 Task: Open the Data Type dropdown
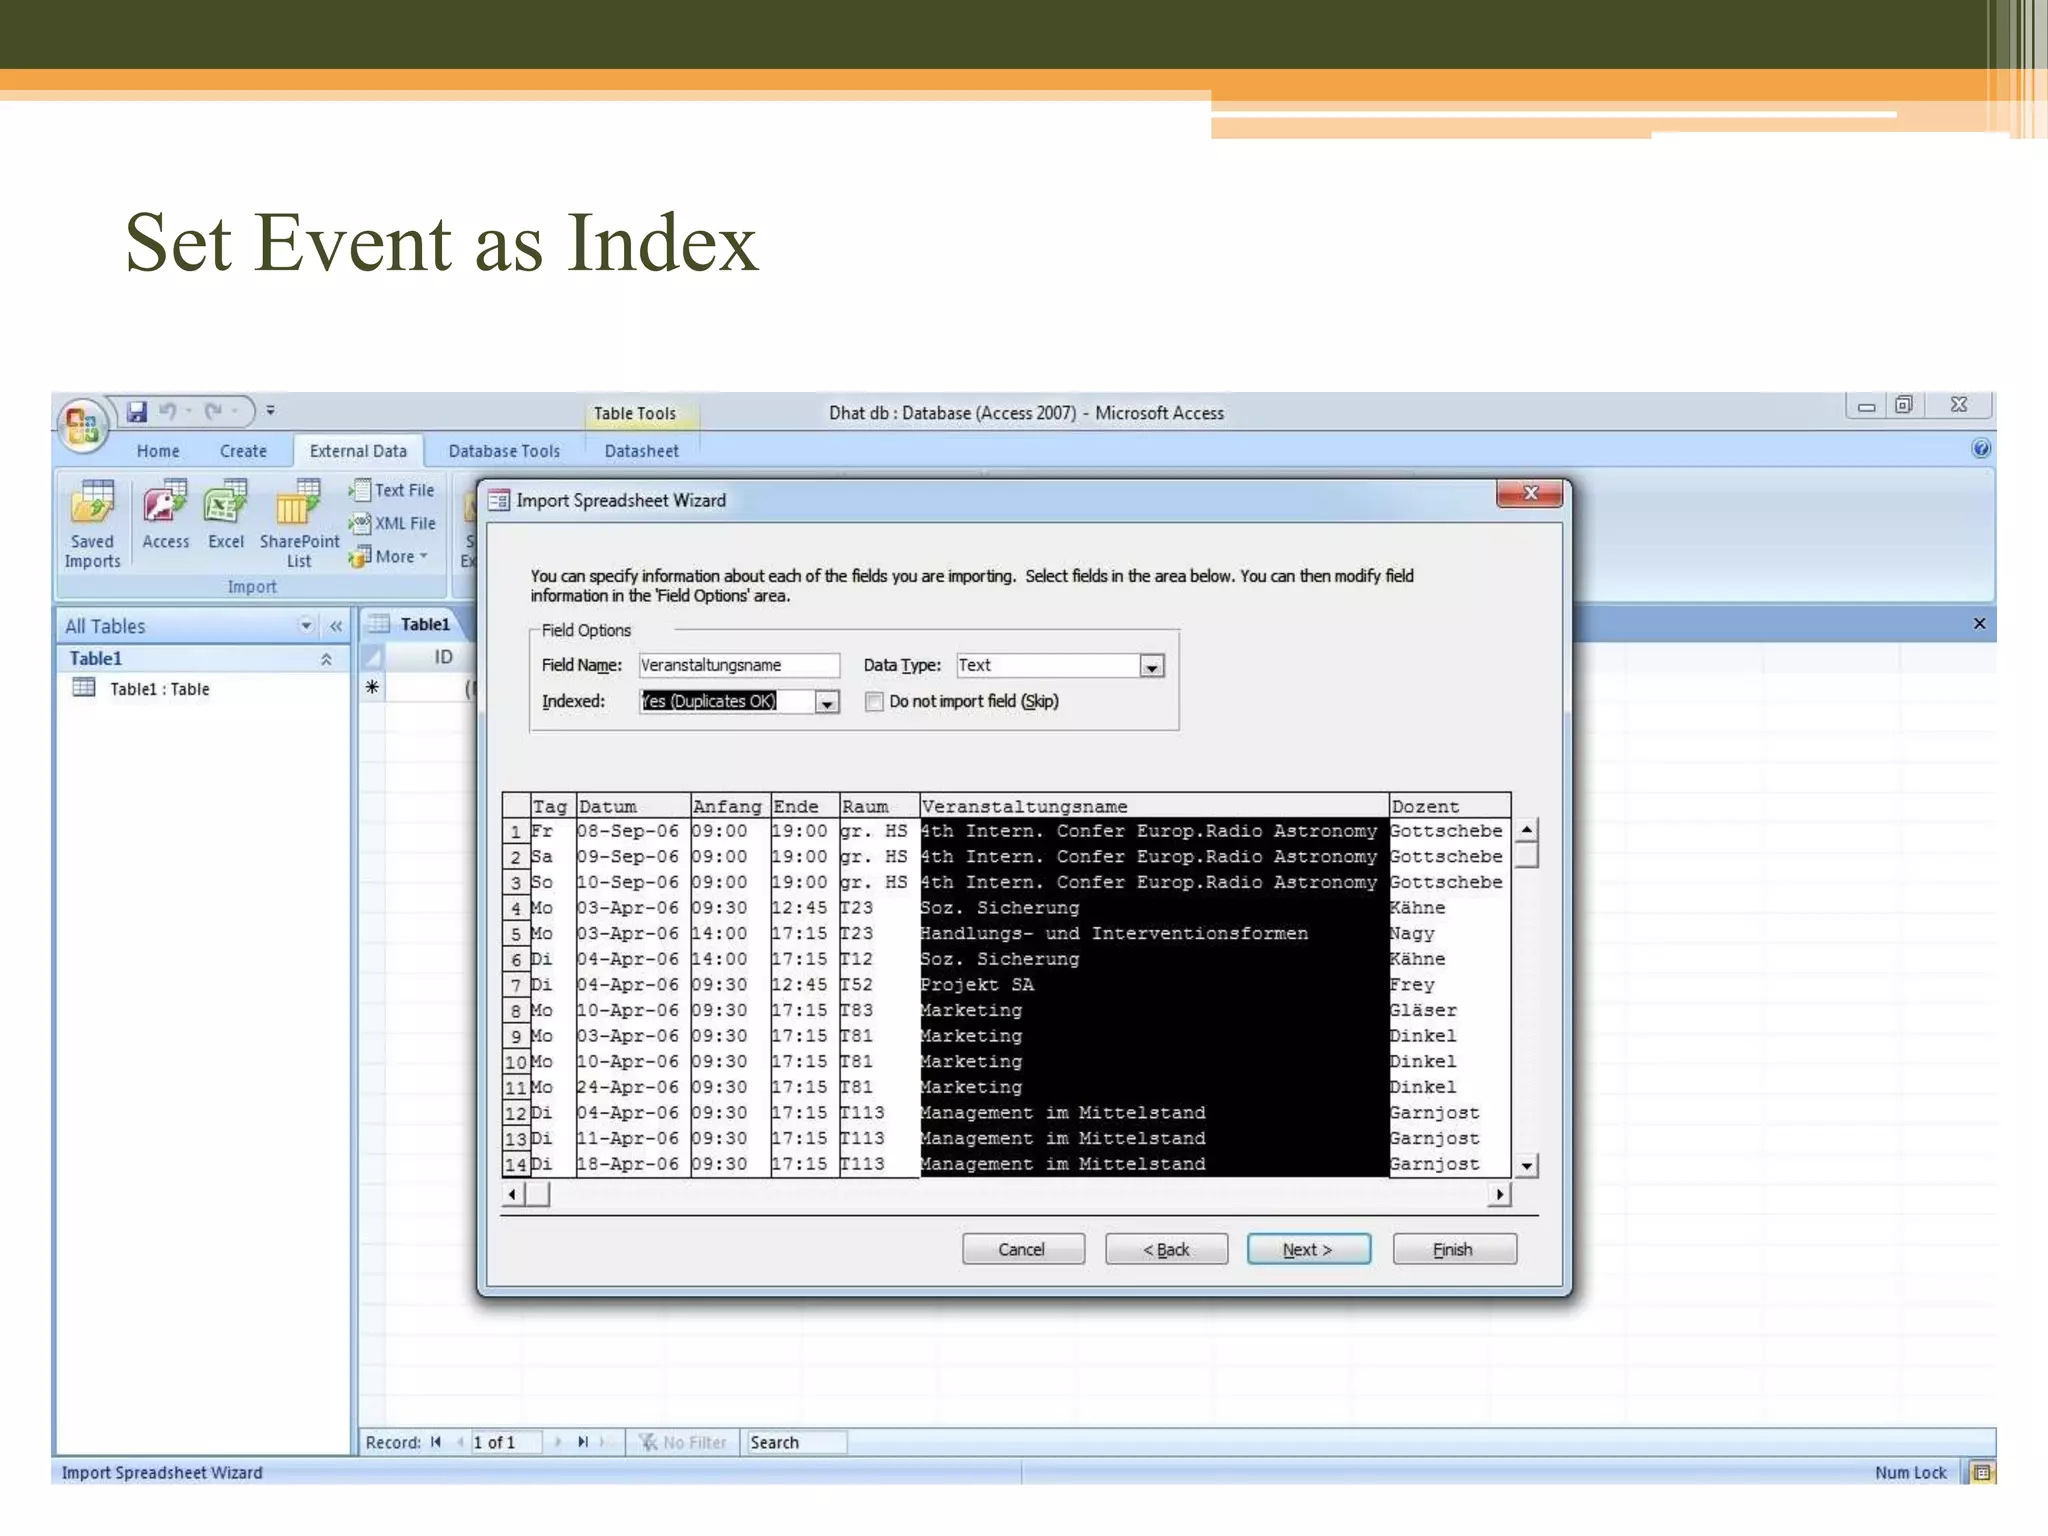(1151, 666)
